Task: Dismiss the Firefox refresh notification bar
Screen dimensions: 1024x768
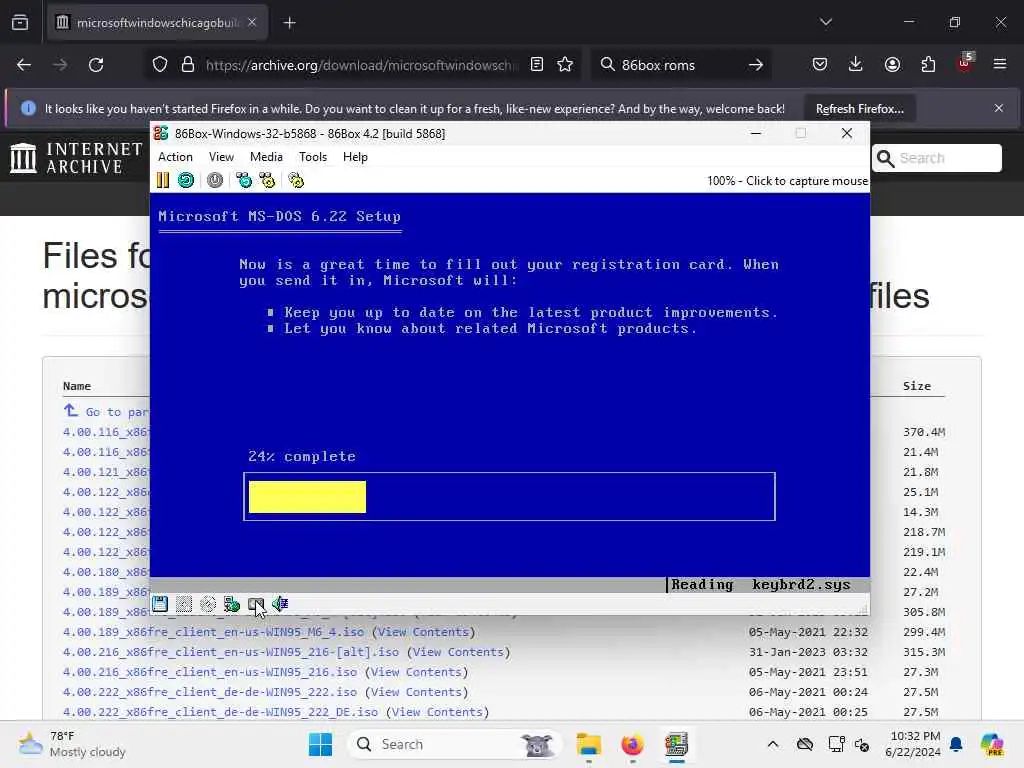Action: pos(999,108)
